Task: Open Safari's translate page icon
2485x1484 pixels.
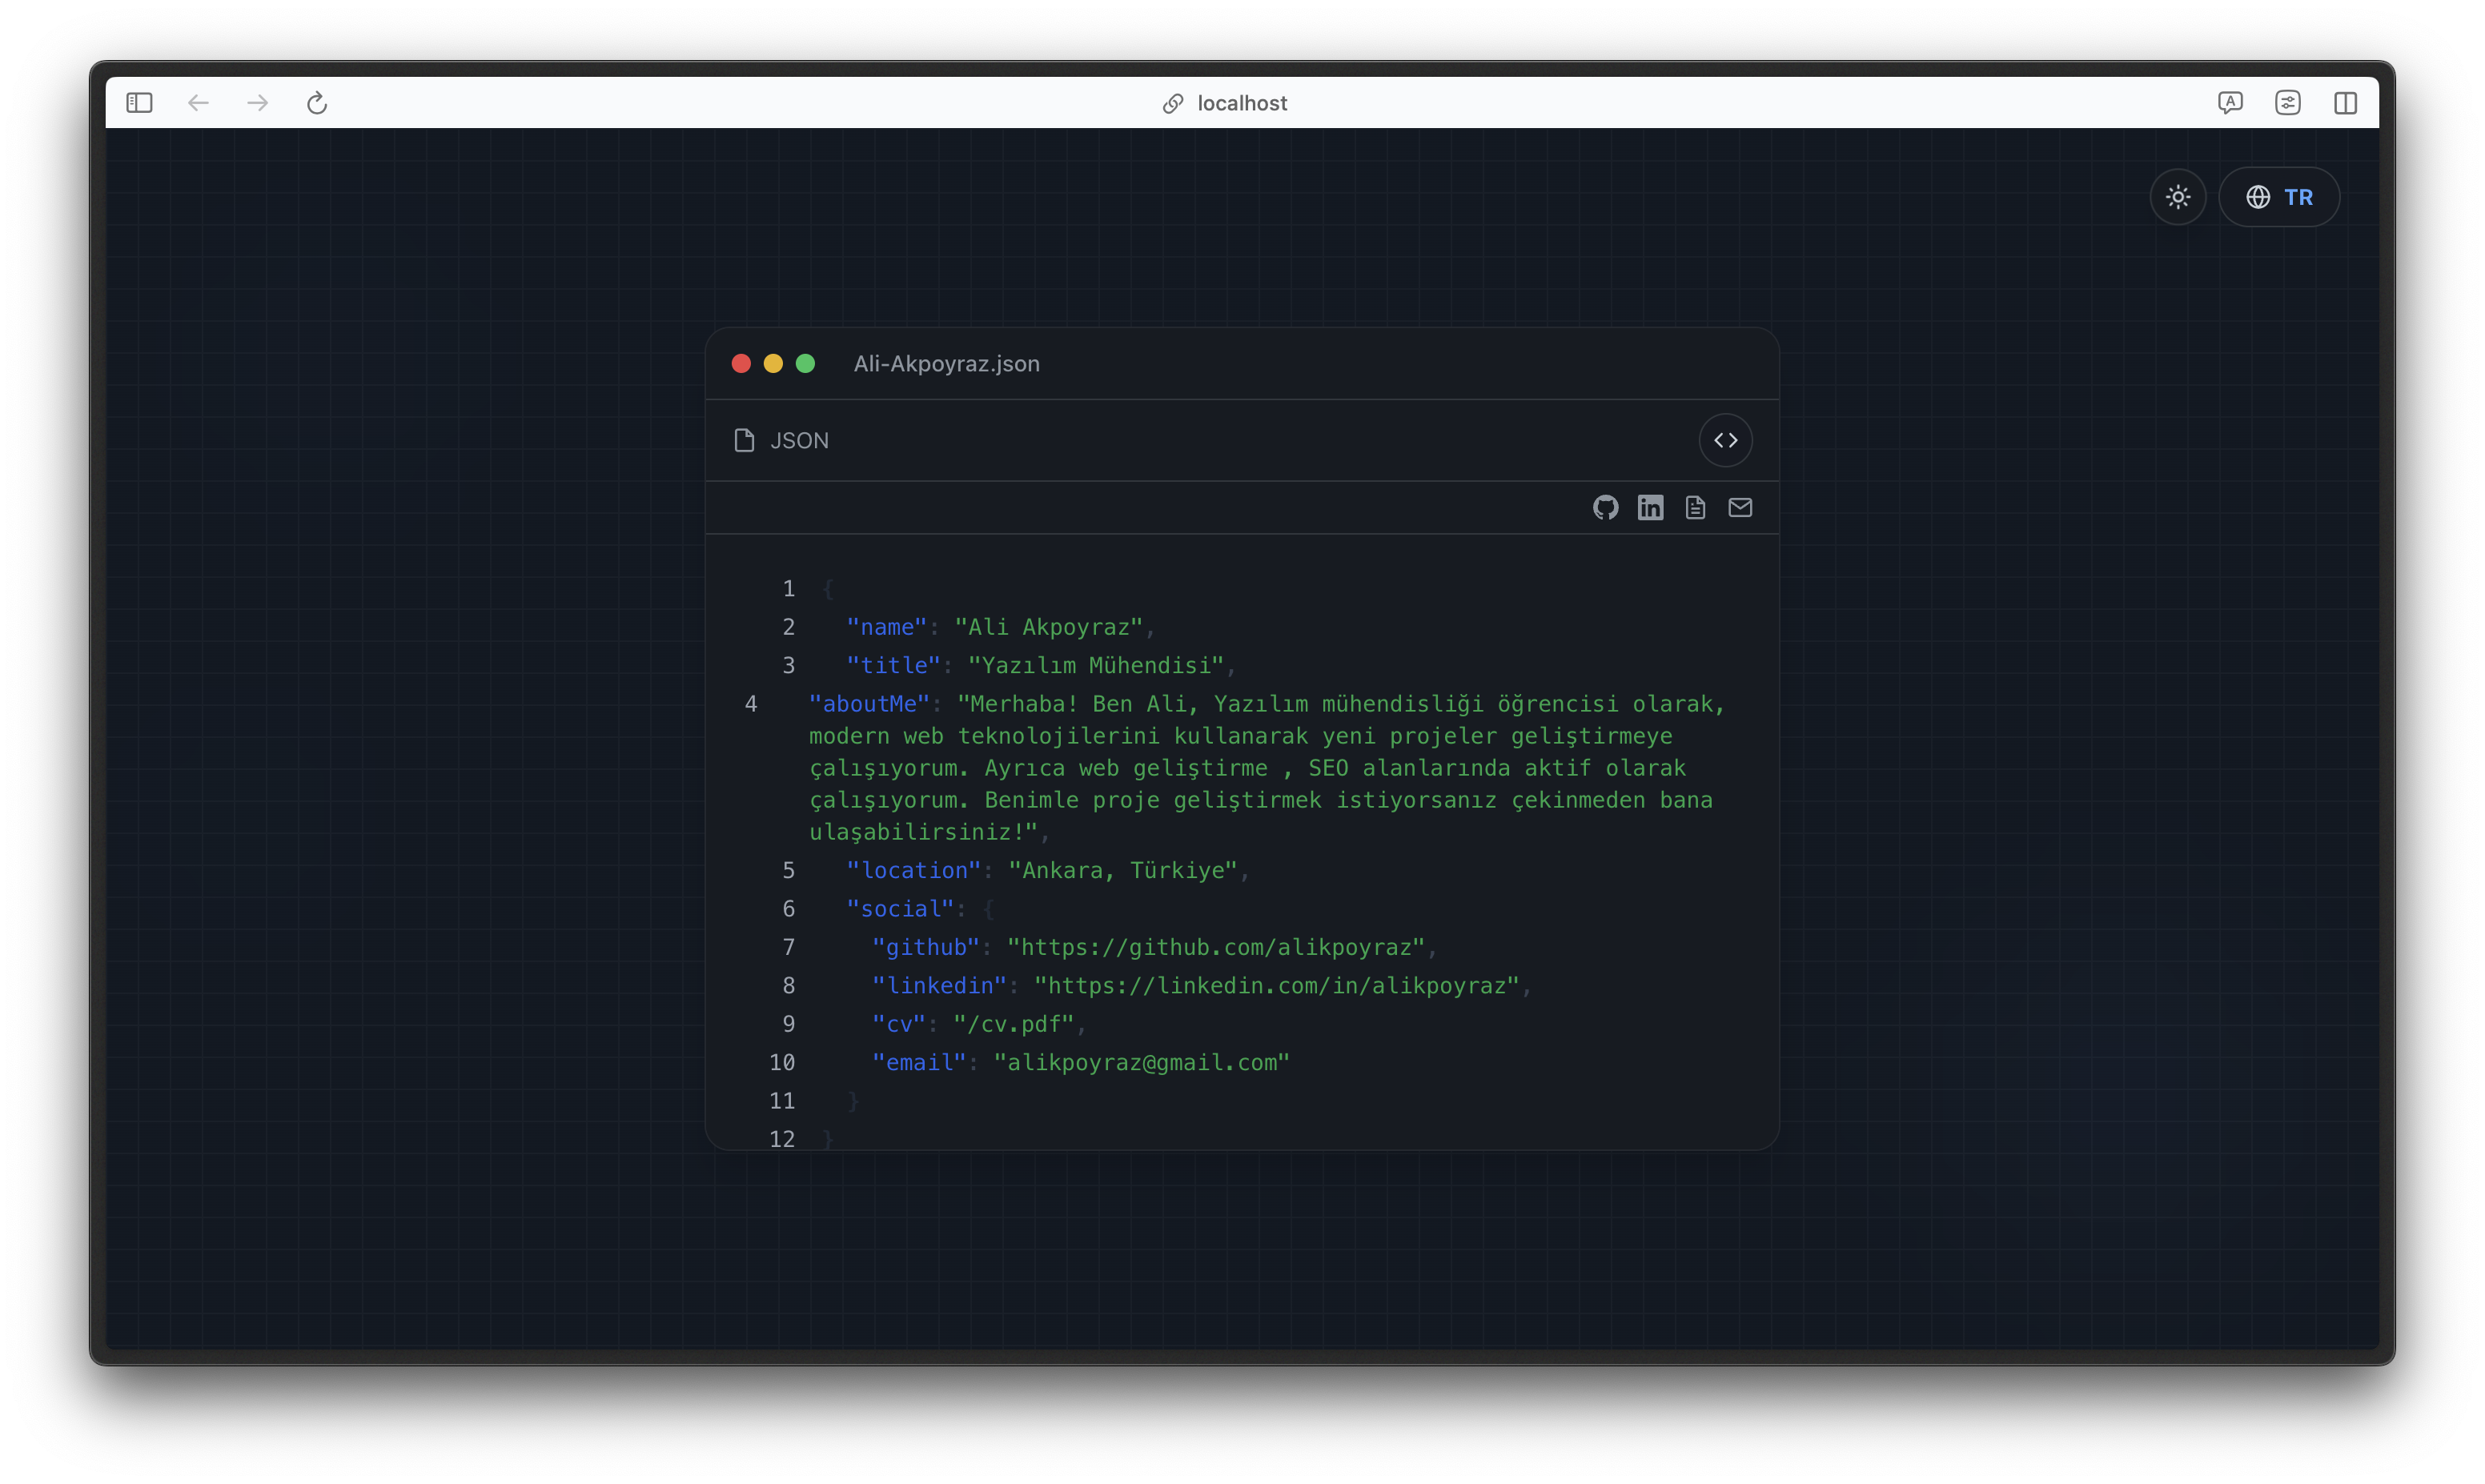Action: tap(2231, 102)
